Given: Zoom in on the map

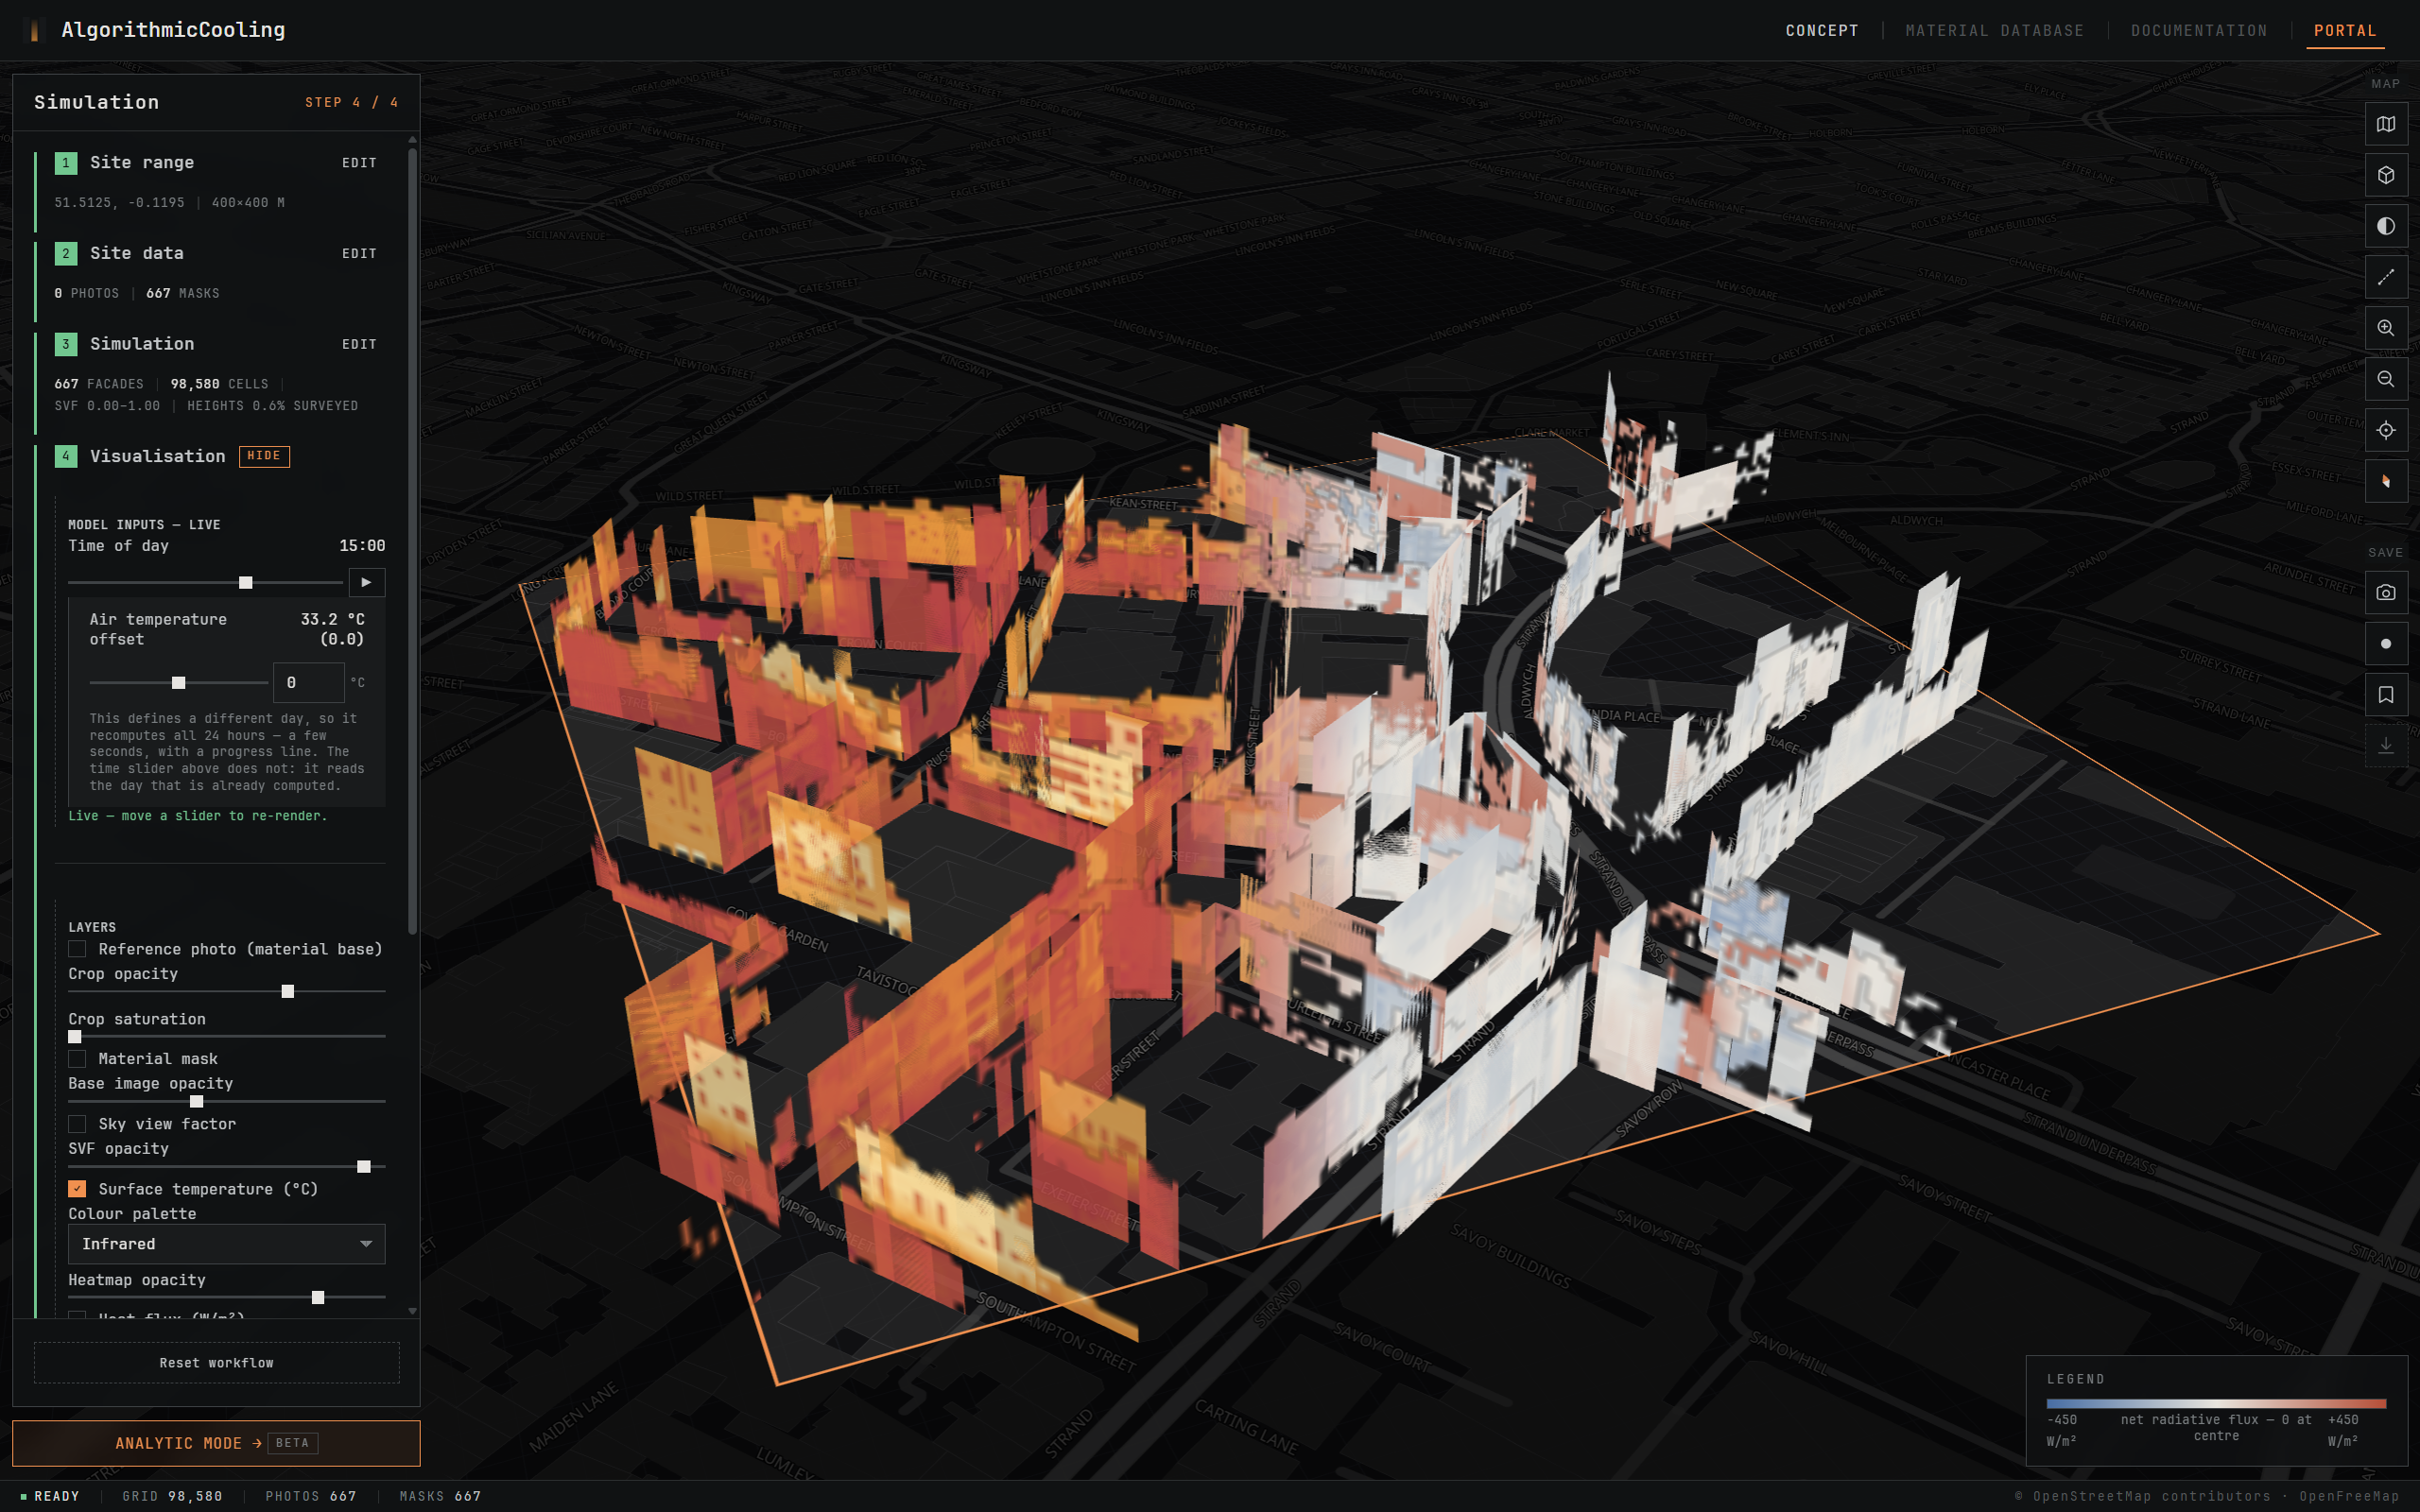Looking at the screenshot, I should click(x=2385, y=329).
